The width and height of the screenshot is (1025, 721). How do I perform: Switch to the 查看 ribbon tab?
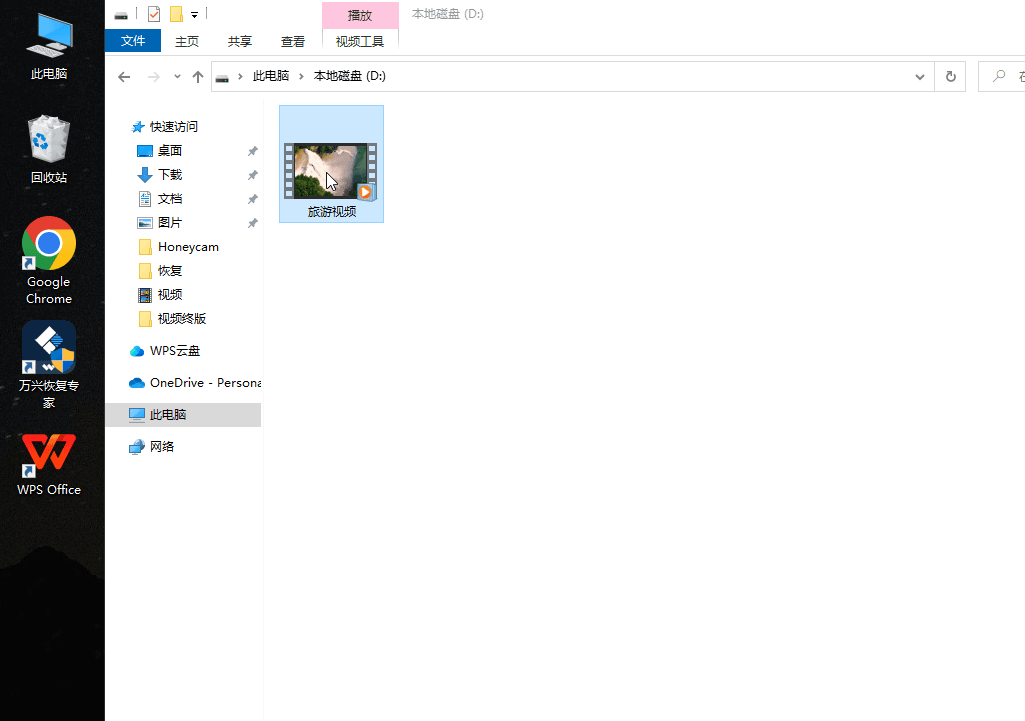[x=292, y=41]
